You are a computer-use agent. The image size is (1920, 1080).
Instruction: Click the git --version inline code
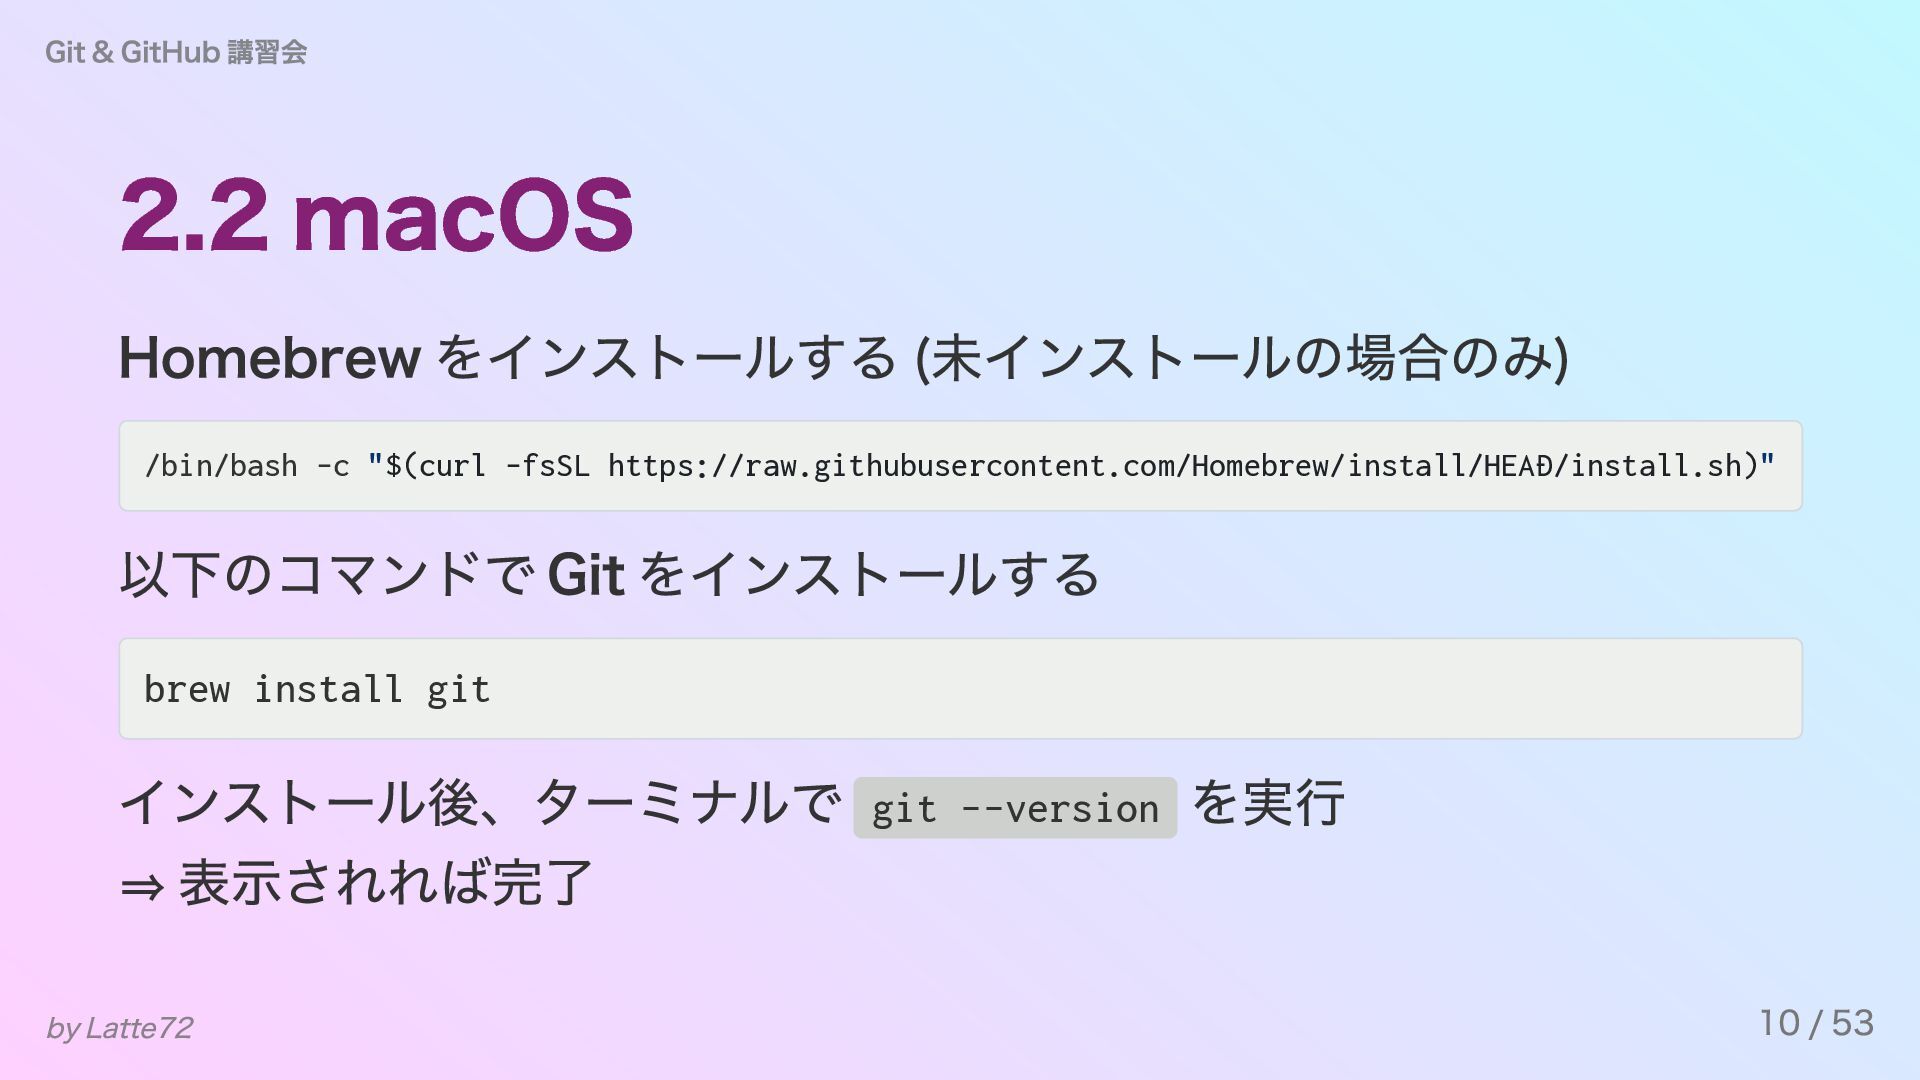(x=1015, y=808)
